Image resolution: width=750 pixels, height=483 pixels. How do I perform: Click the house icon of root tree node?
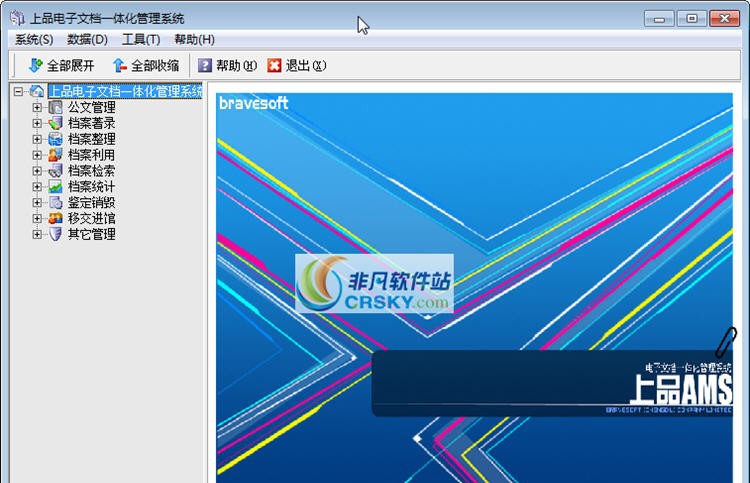click(x=37, y=91)
